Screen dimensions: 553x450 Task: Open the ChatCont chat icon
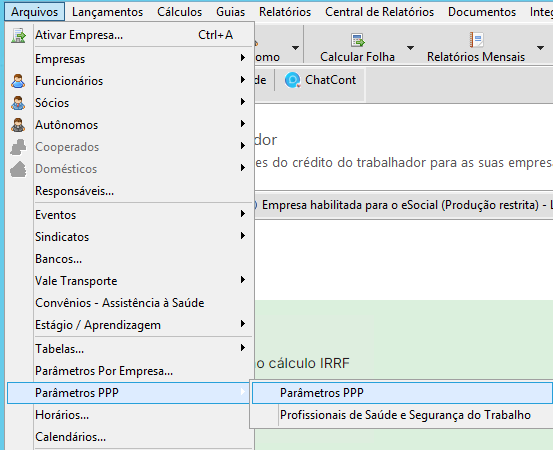pyautogui.click(x=292, y=80)
